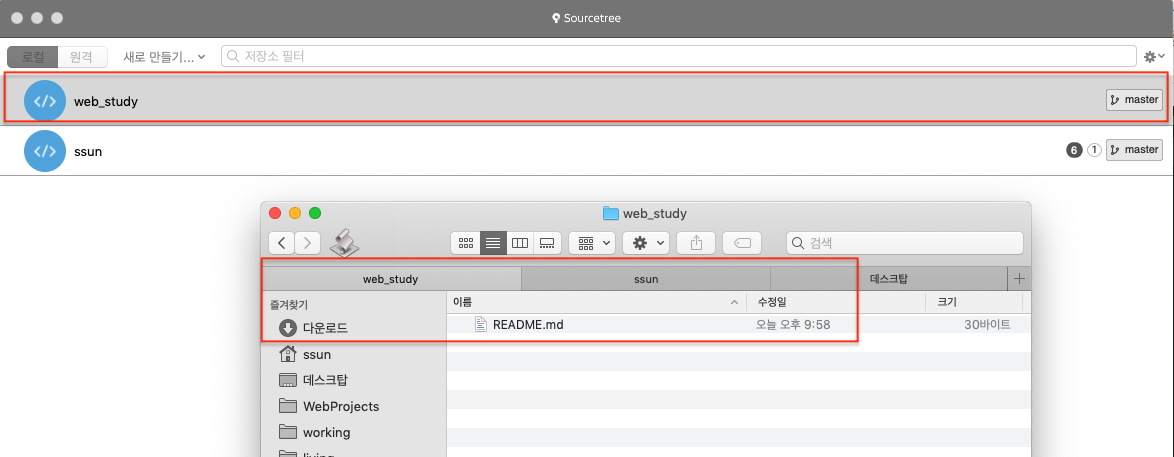Go forward in the Finder window

click(307, 243)
